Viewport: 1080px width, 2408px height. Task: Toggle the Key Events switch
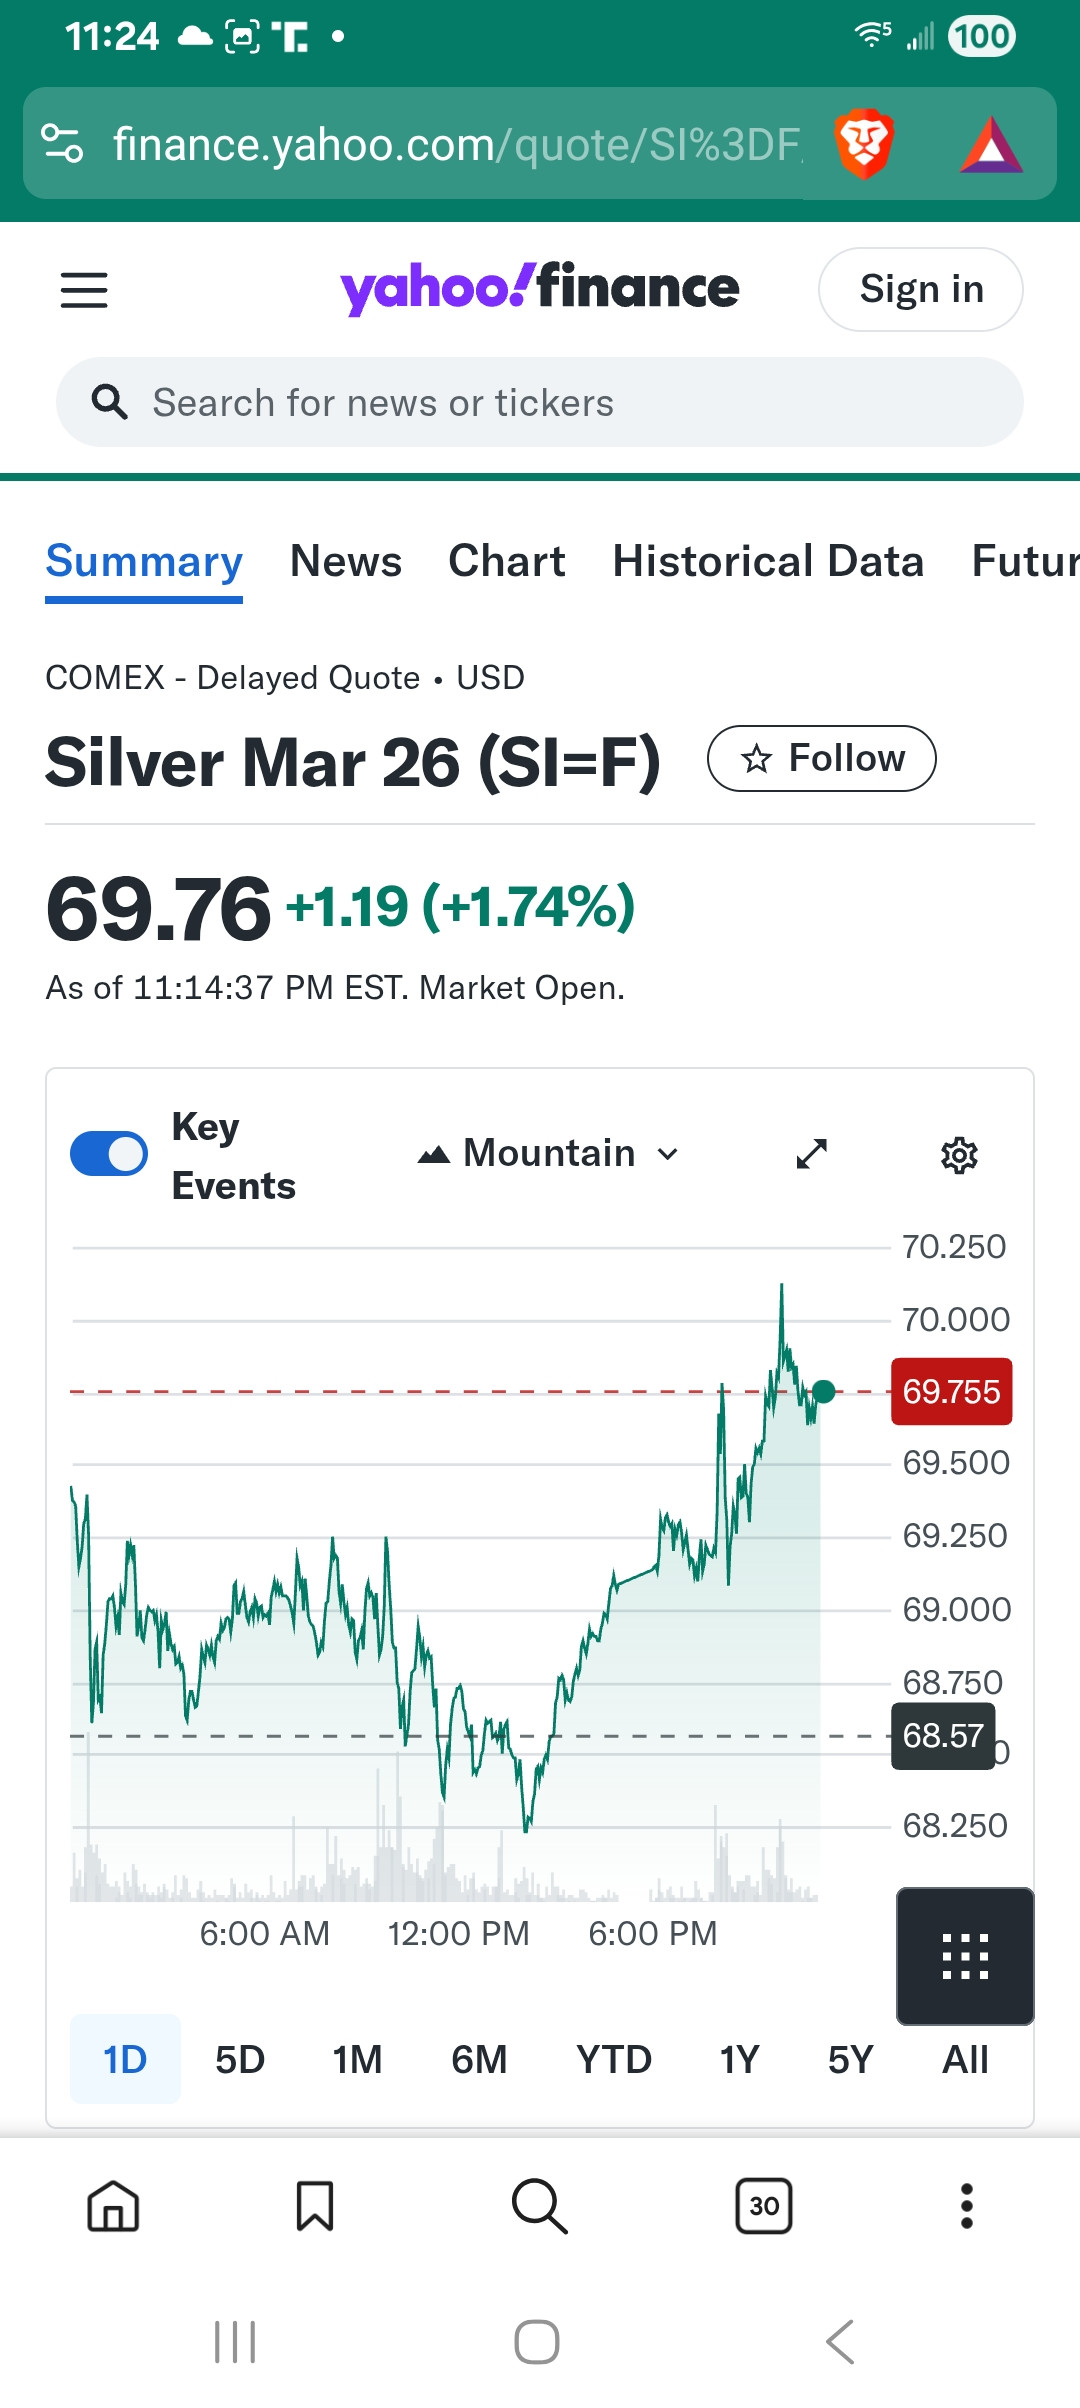(x=109, y=1154)
